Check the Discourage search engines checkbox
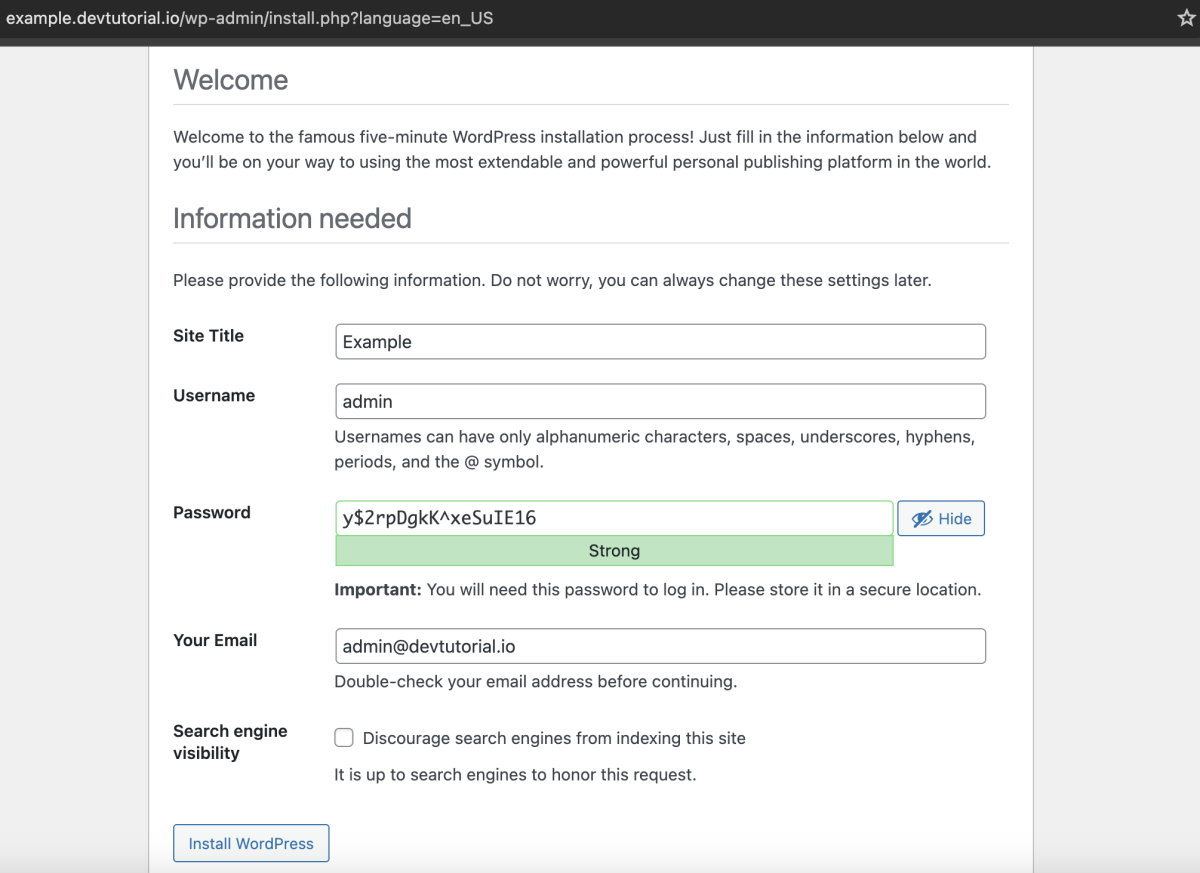The image size is (1200, 873). [x=344, y=738]
